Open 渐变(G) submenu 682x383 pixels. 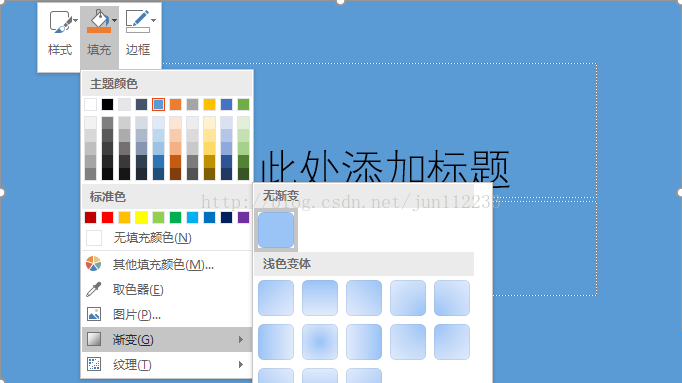[167, 340]
